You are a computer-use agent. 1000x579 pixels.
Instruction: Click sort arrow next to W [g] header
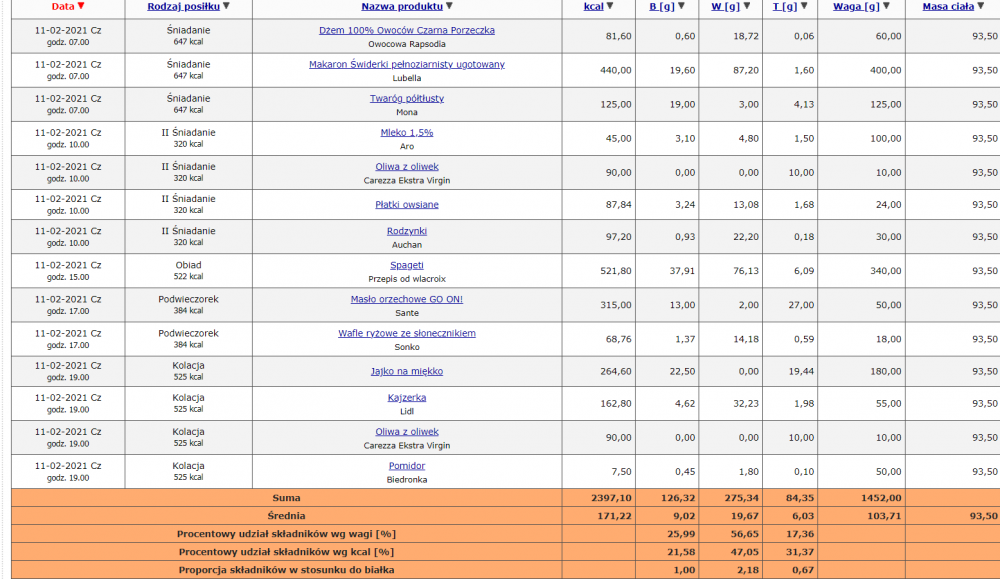(744, 6)
